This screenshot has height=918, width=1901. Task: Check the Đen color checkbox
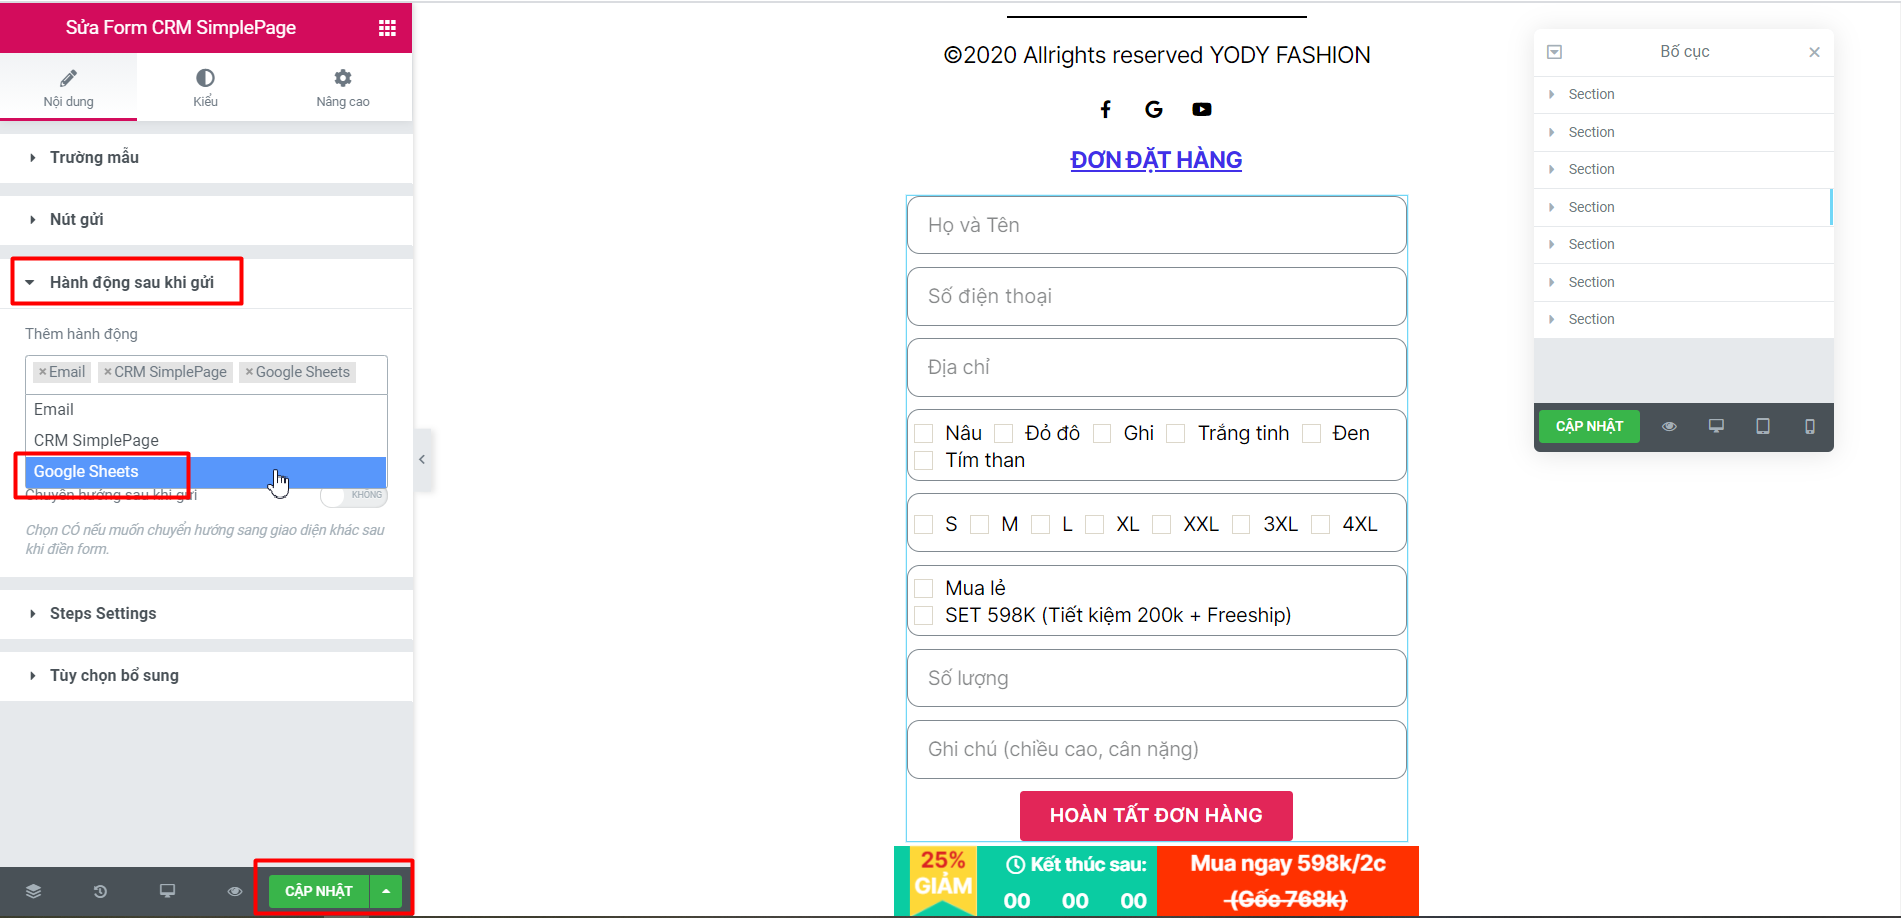tap(1312, 434)
